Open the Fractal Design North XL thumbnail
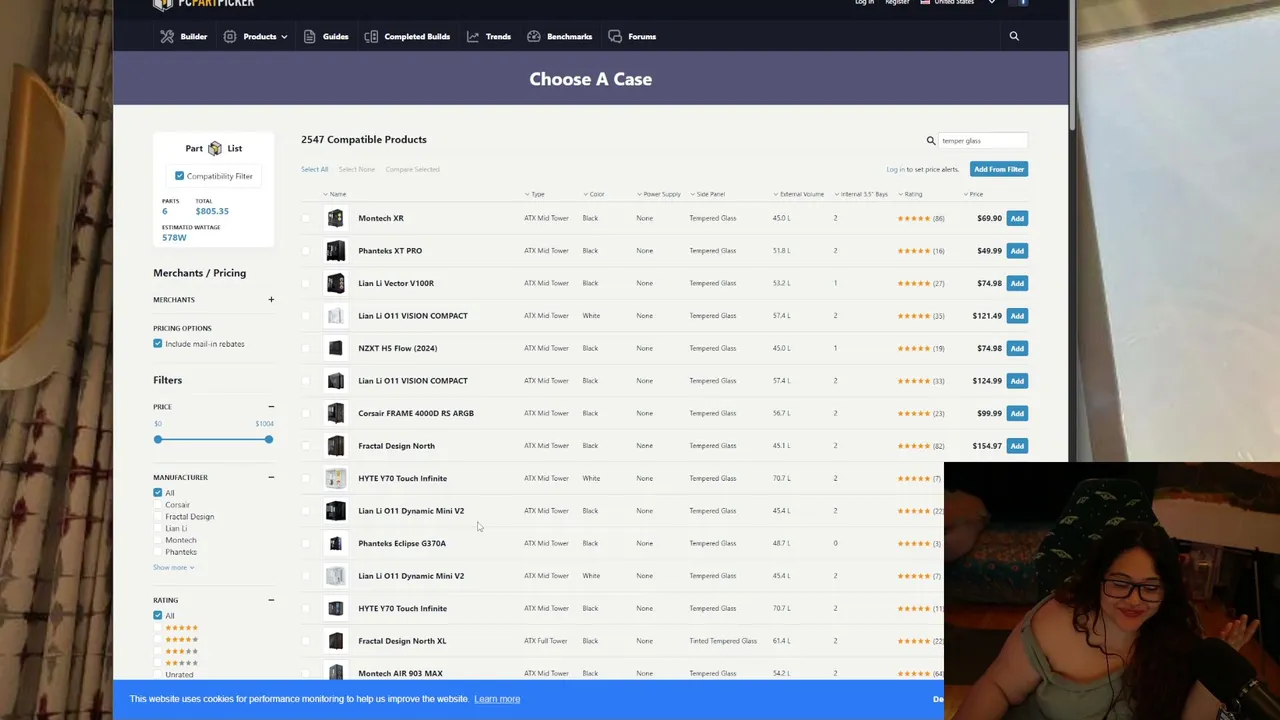The image size is (1280, 720). (x=335, y=641)
